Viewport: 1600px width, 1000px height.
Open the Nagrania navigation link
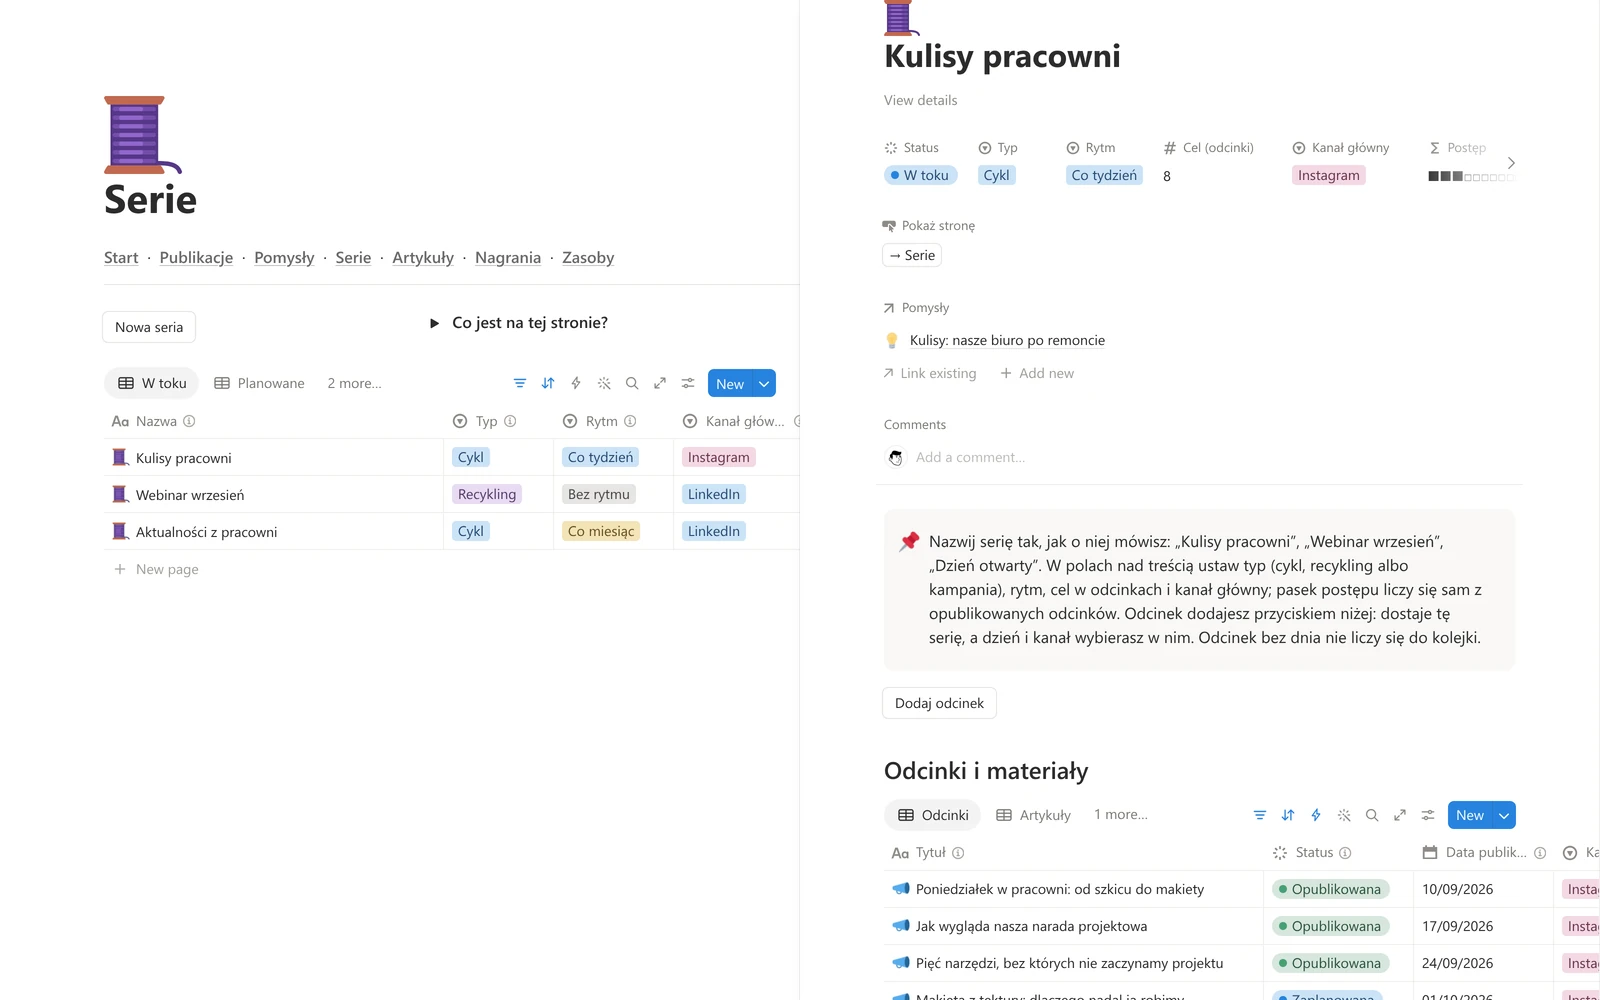click(x=508, y=258)
